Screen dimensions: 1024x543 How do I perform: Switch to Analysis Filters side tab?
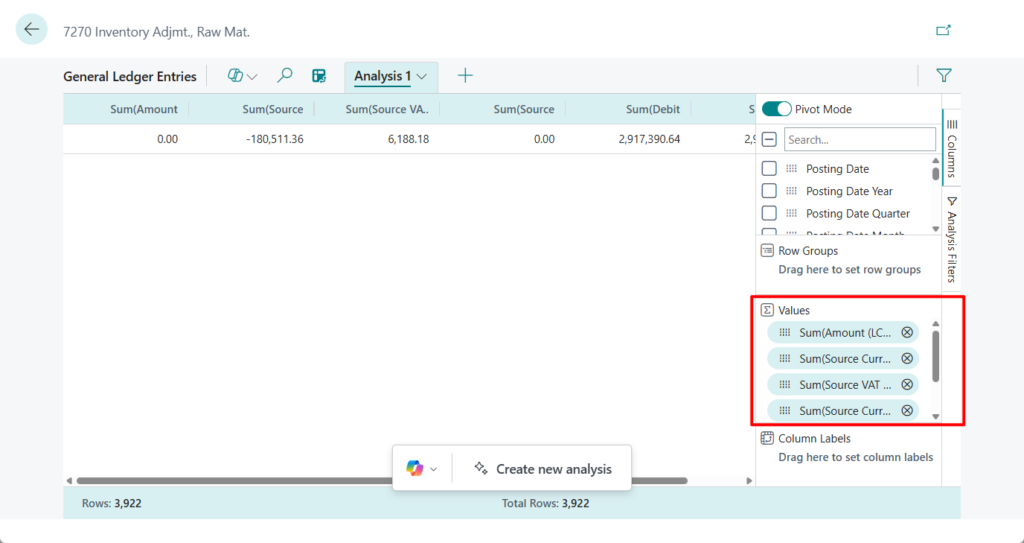pos(951,238)
